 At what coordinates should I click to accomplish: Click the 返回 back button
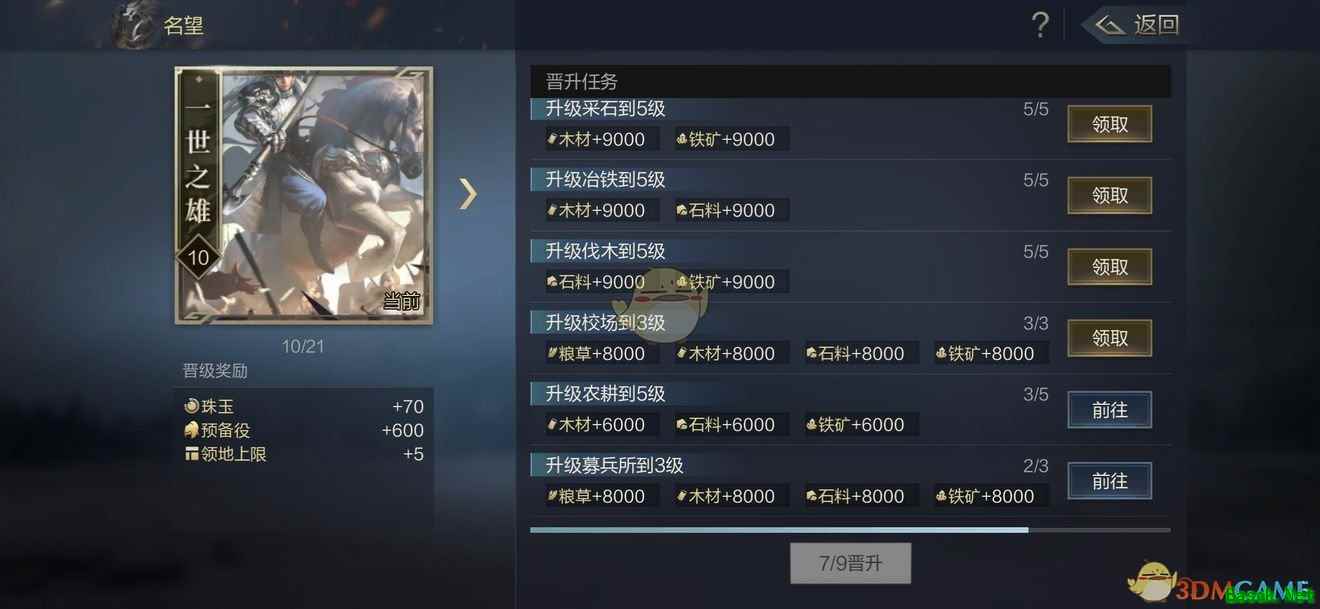point(1137,25)
